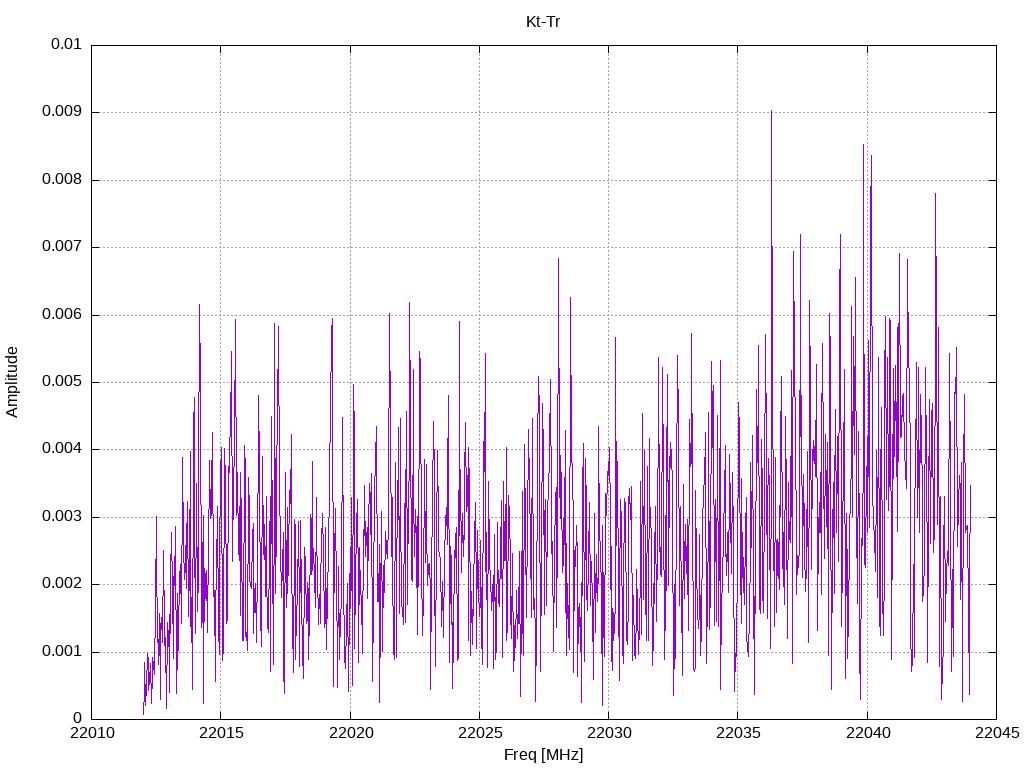Click the 0.001 y-axis tick label

click(x=62, y=651)
